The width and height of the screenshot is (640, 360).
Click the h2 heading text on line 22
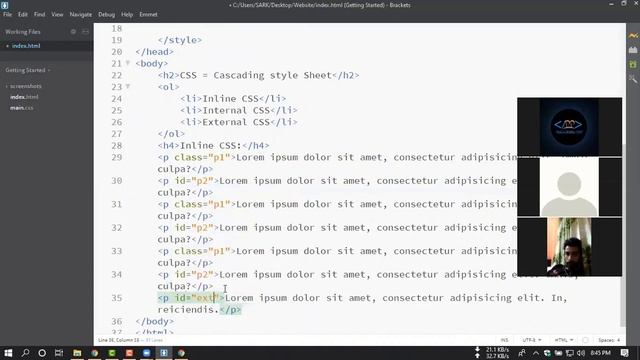(x=256, y=75)
